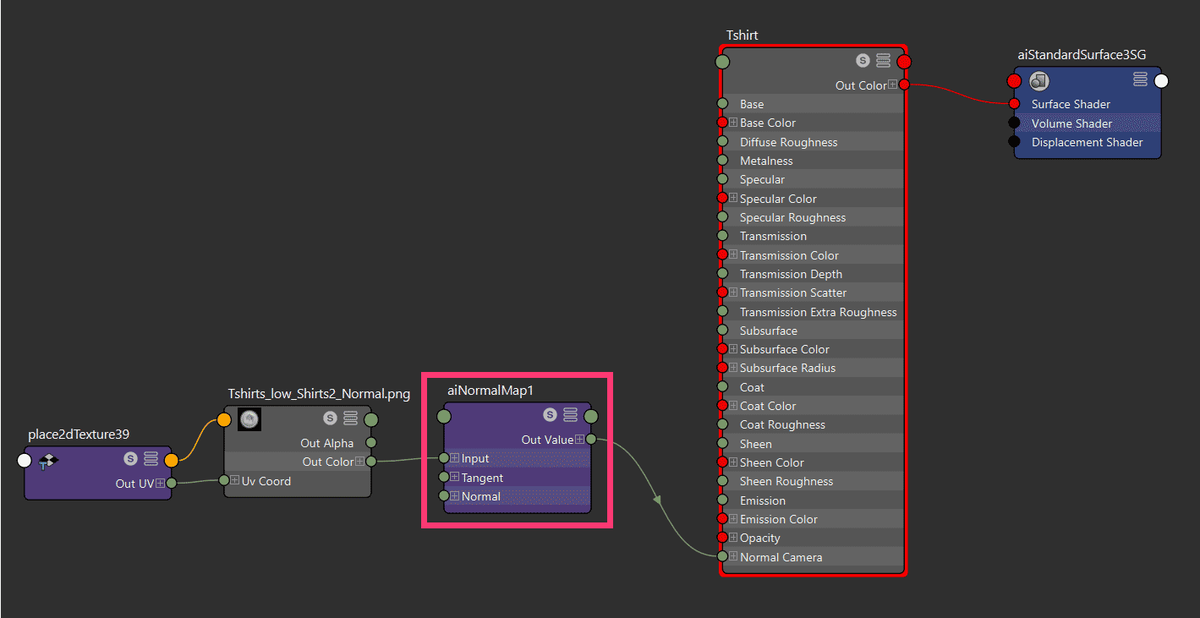Click the display-mode bars icon on aiNormalMap1

[x=570, y=415]
